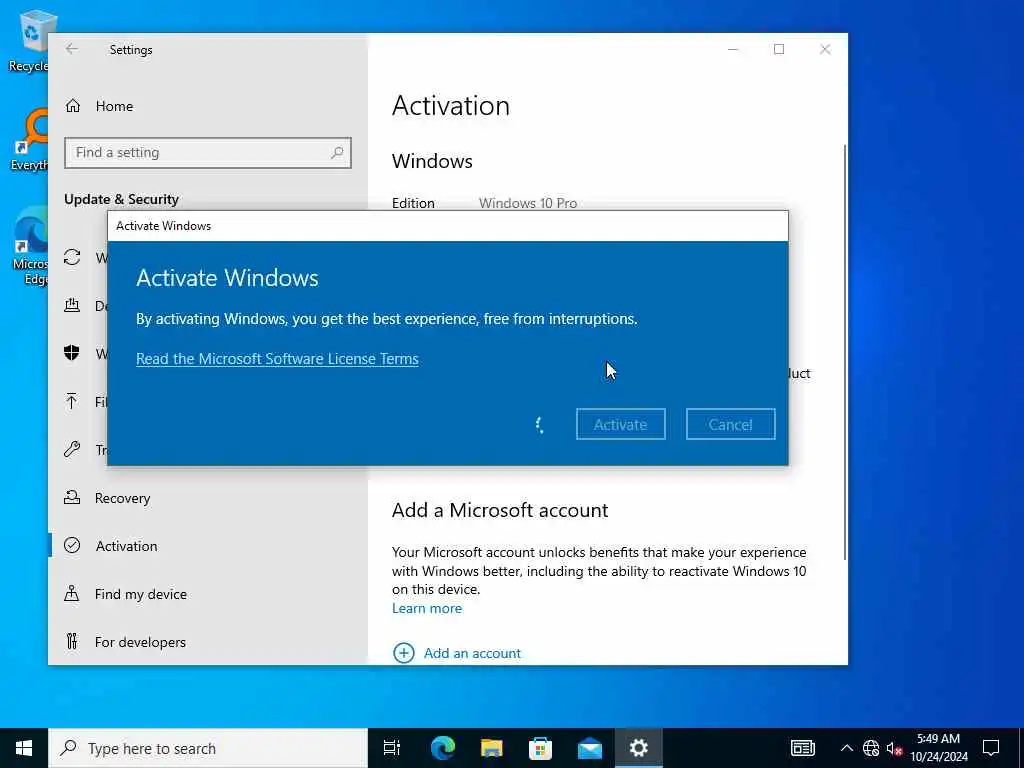Screen dimensions: 1024x768
Task: Click the Home house icon
Action: [x=72, y=106]
